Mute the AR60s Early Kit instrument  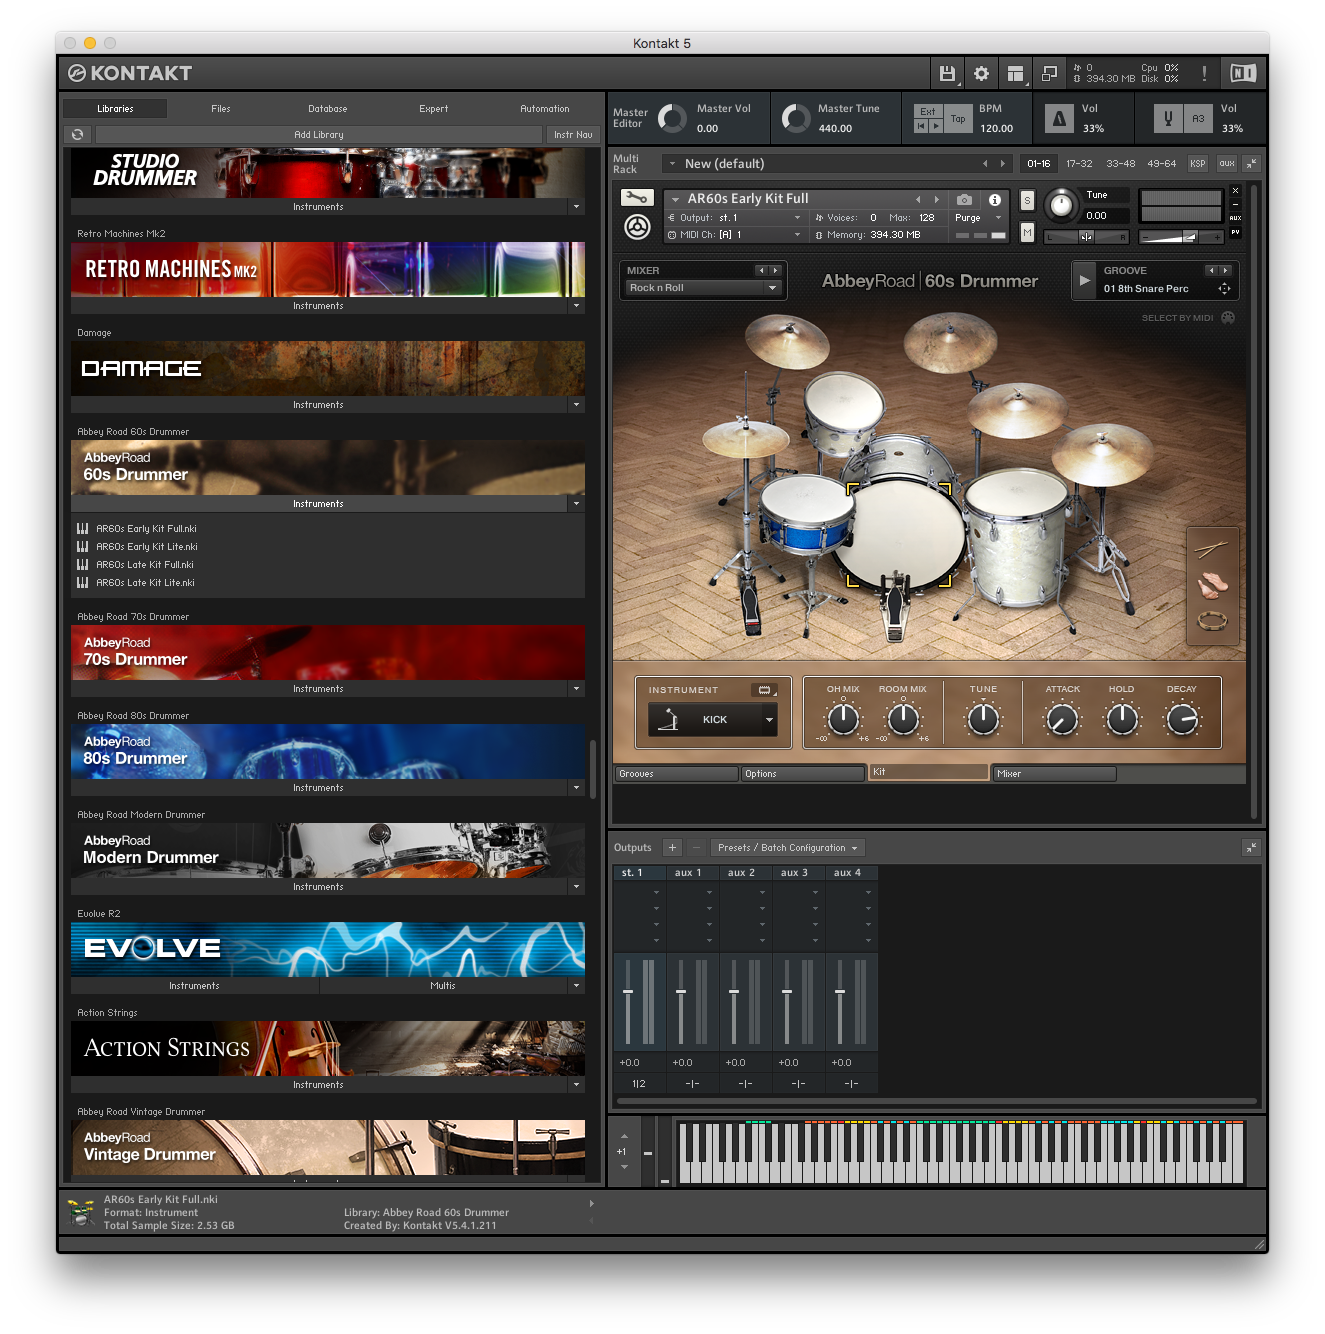(x=1027, y=232)
